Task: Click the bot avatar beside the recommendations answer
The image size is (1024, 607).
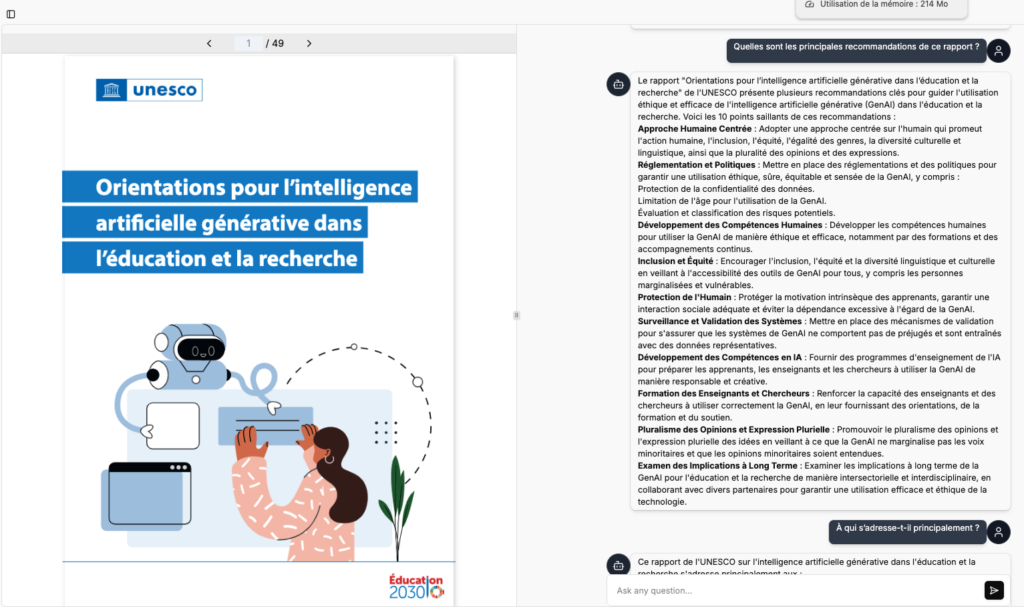Action: coord(618,84)
